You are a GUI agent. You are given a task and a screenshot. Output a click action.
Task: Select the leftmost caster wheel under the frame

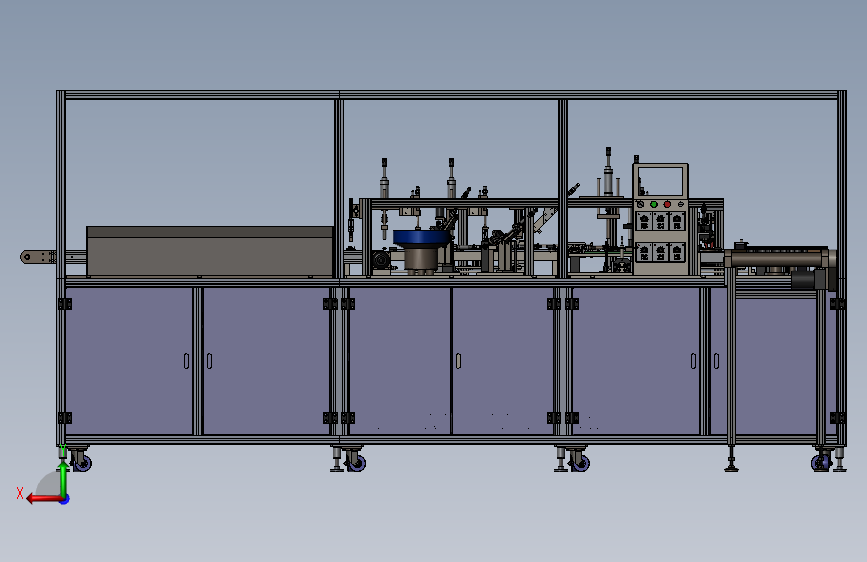82,461
